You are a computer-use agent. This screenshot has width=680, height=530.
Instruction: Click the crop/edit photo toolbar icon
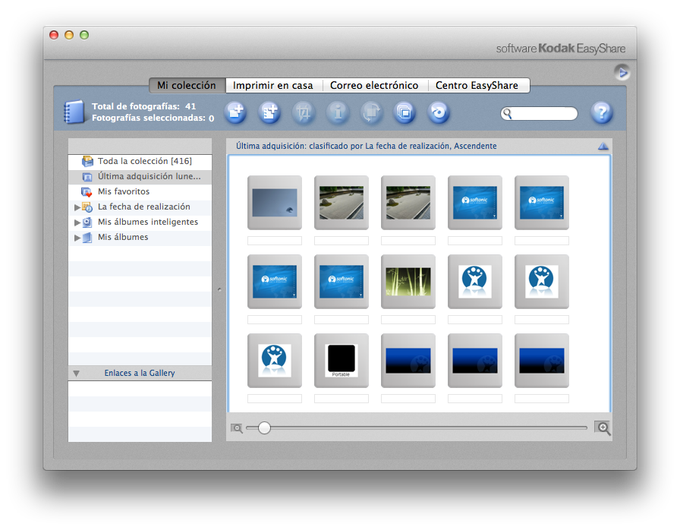pyautogui.click(x=303, y=113)
